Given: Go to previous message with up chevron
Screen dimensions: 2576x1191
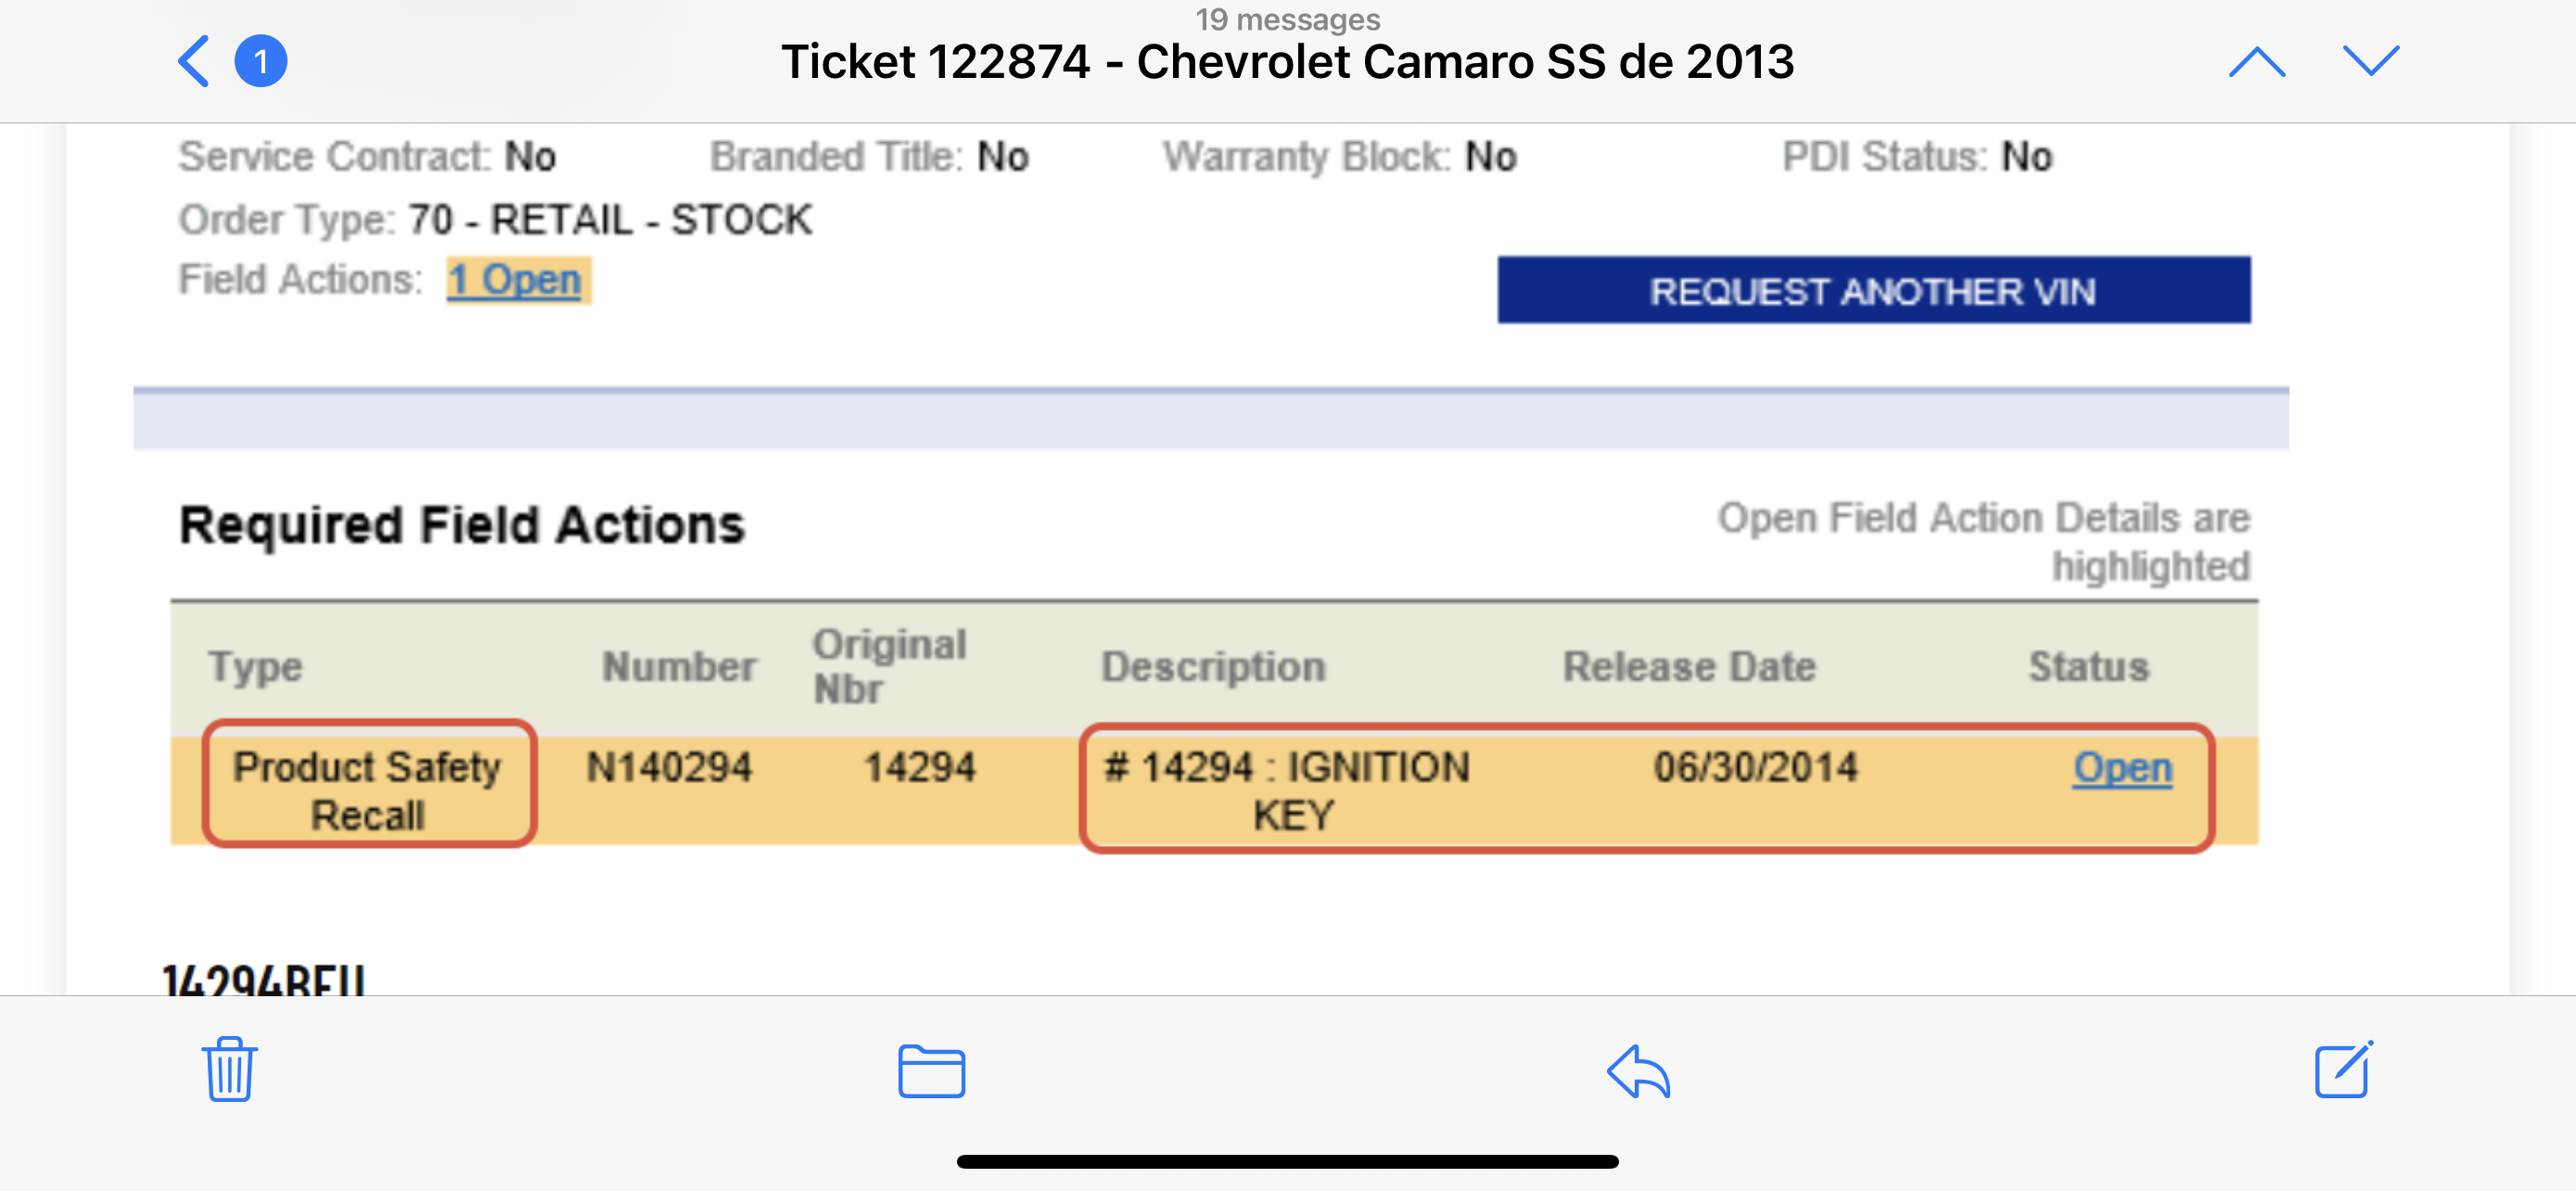Looking at the screenshot, I should tap(2256, 61).
